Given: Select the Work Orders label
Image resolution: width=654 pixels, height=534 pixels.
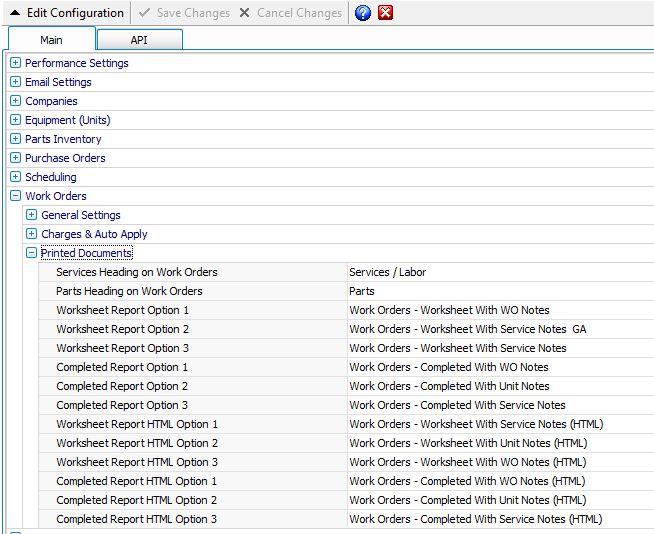Looking at the screenshot, I should (x=56, y=196).
